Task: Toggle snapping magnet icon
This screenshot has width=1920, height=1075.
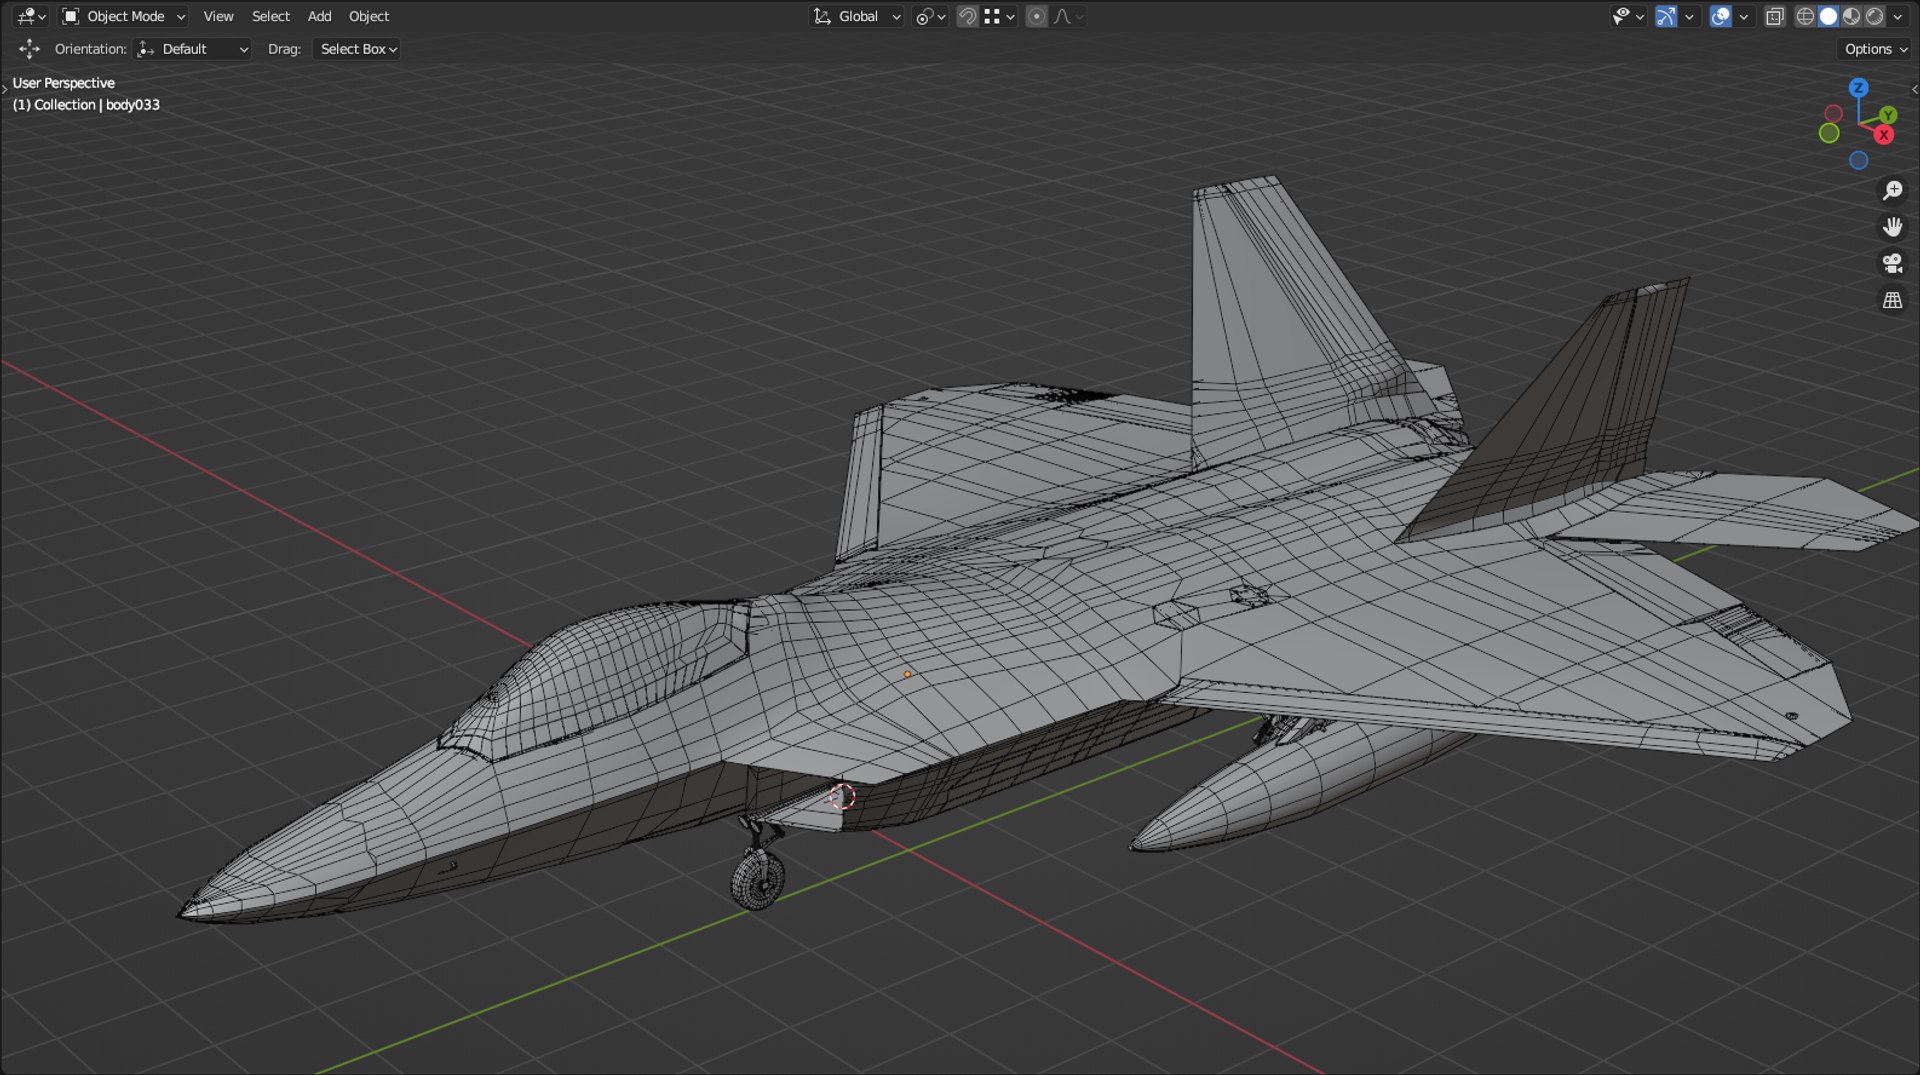Action: [x=967, y=16]
